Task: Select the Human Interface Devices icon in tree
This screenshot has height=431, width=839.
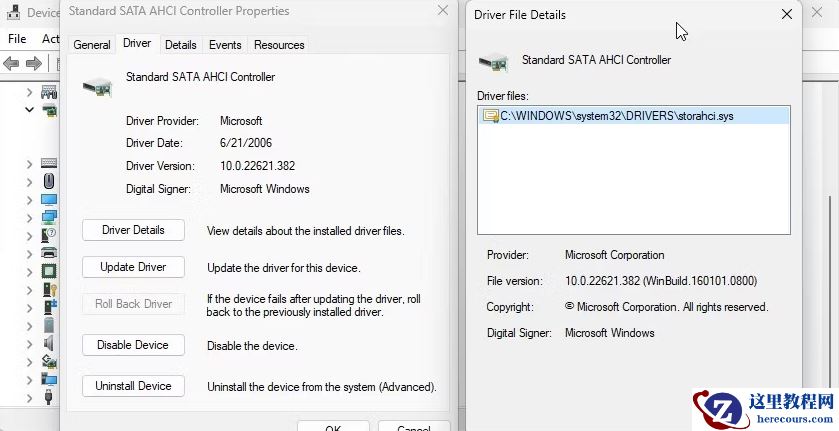Action: pos(49,92)
